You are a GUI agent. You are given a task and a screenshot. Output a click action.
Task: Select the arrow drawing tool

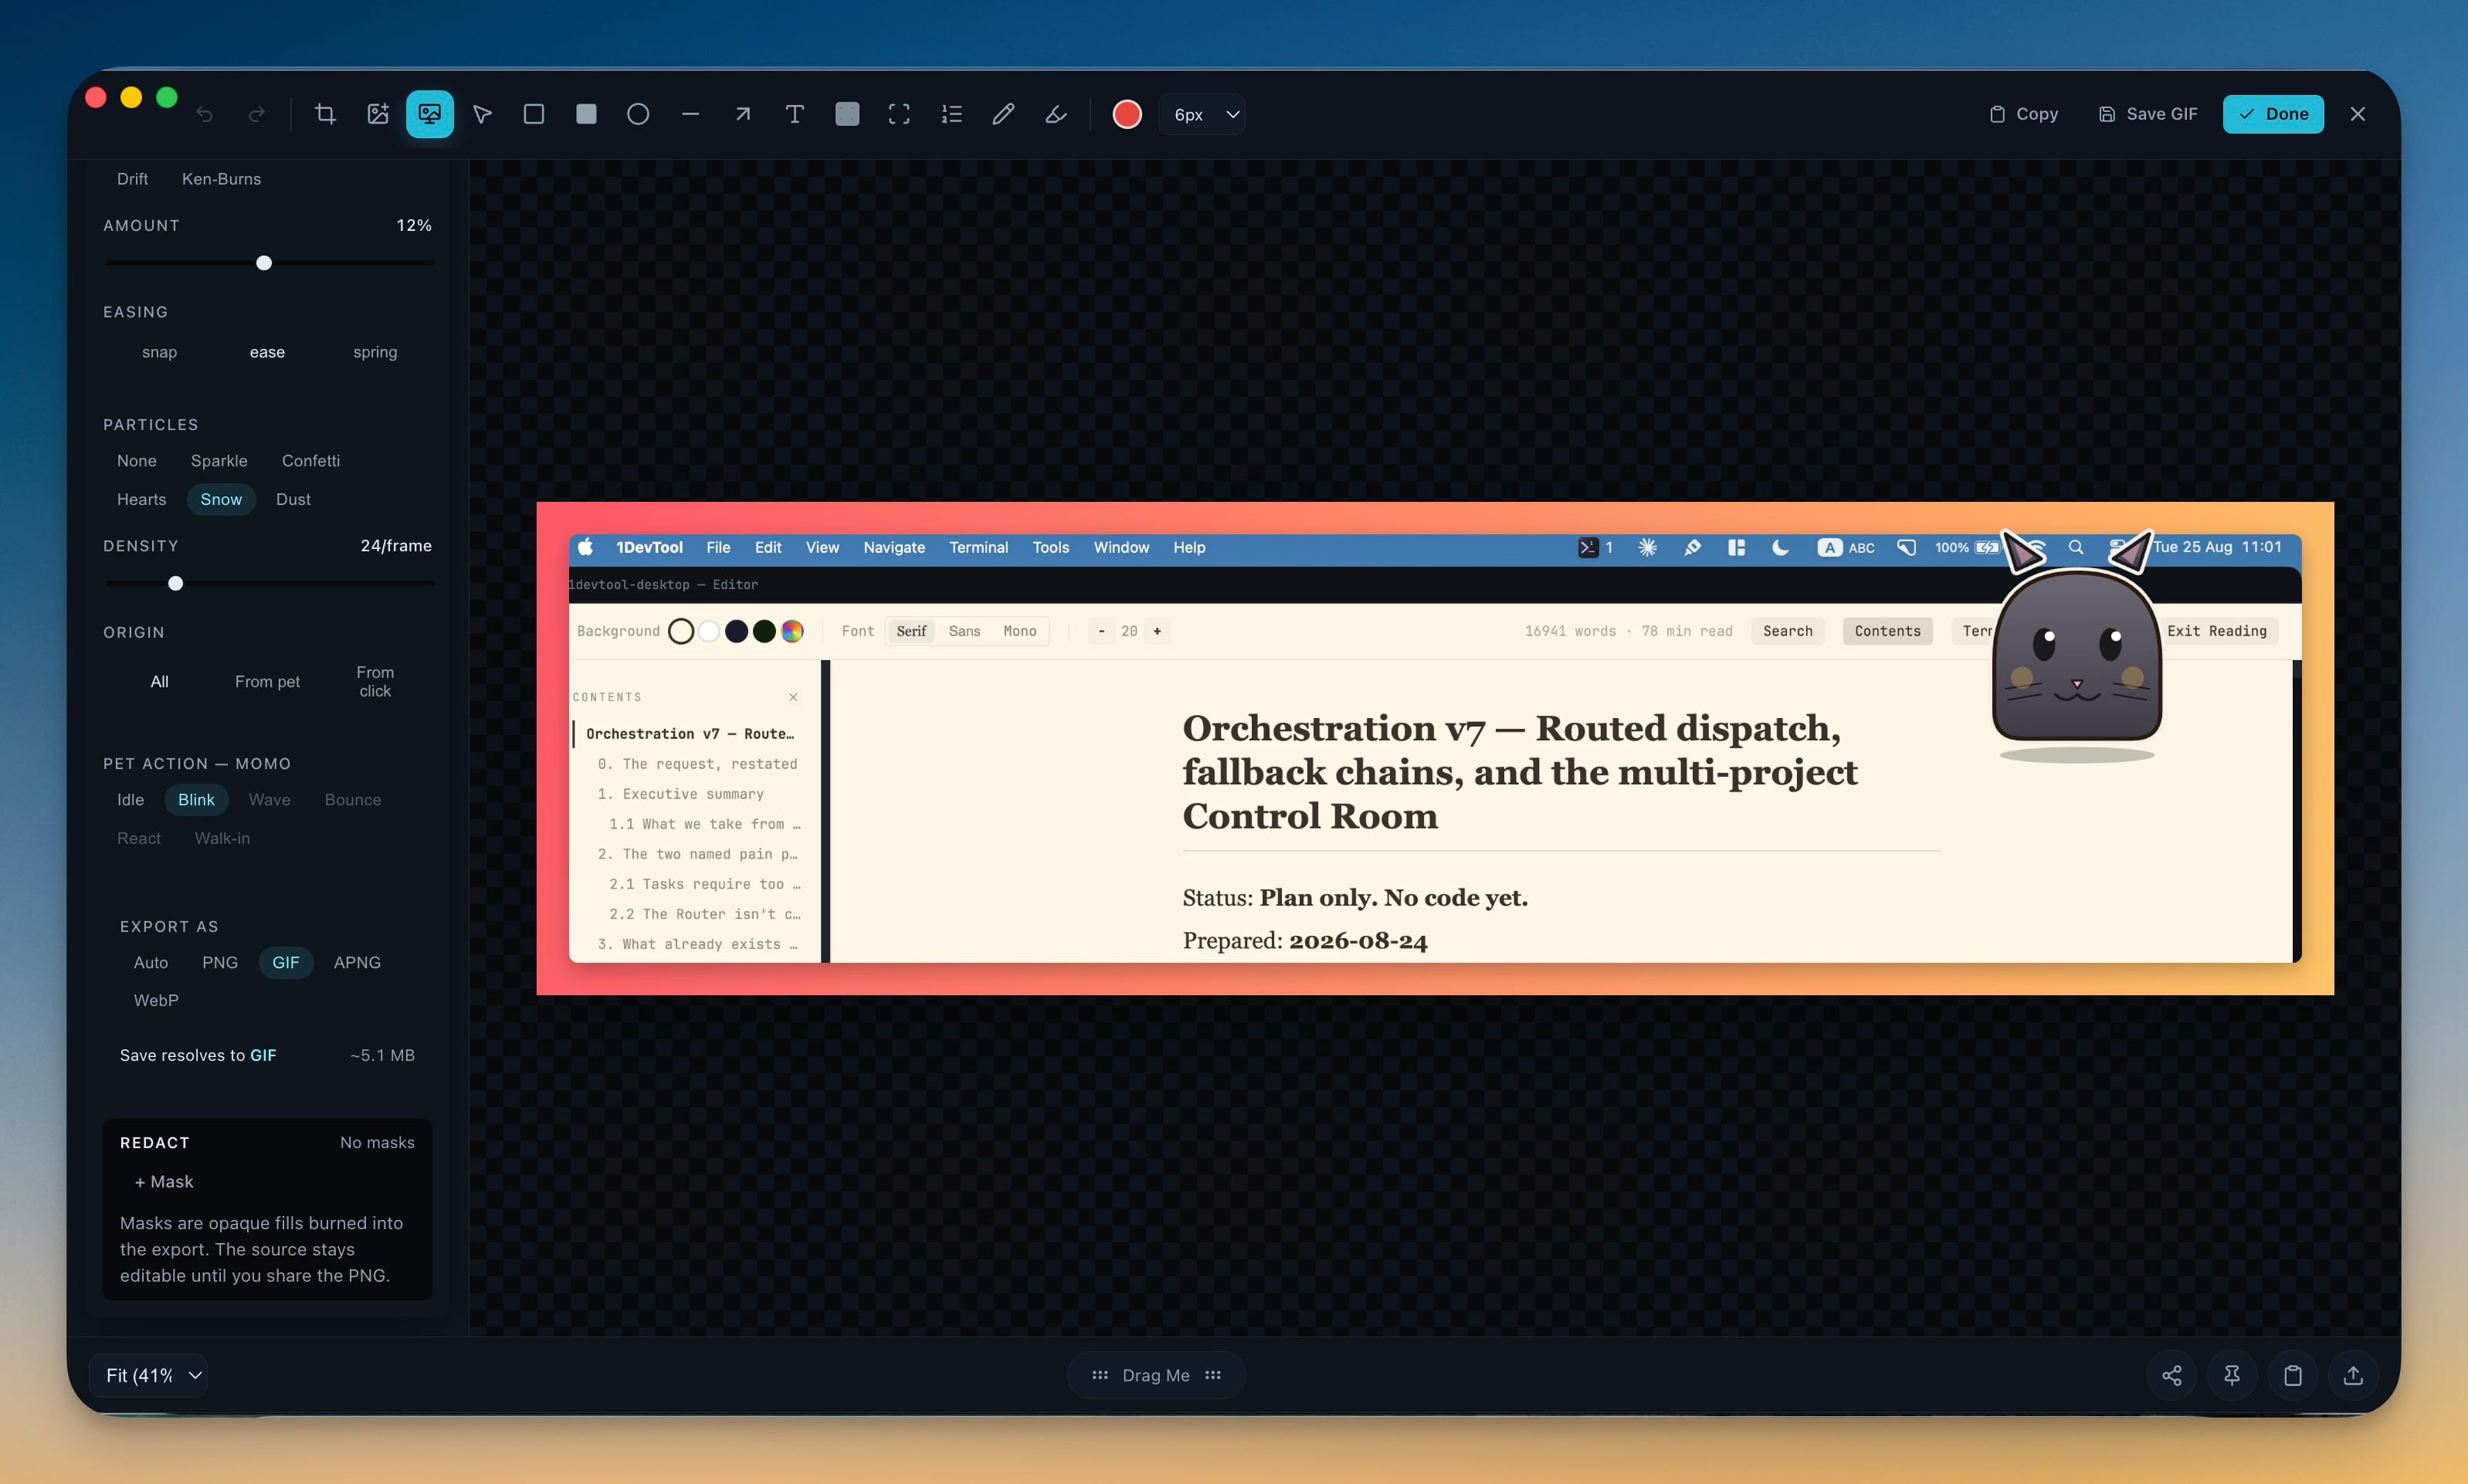[742, 114]
